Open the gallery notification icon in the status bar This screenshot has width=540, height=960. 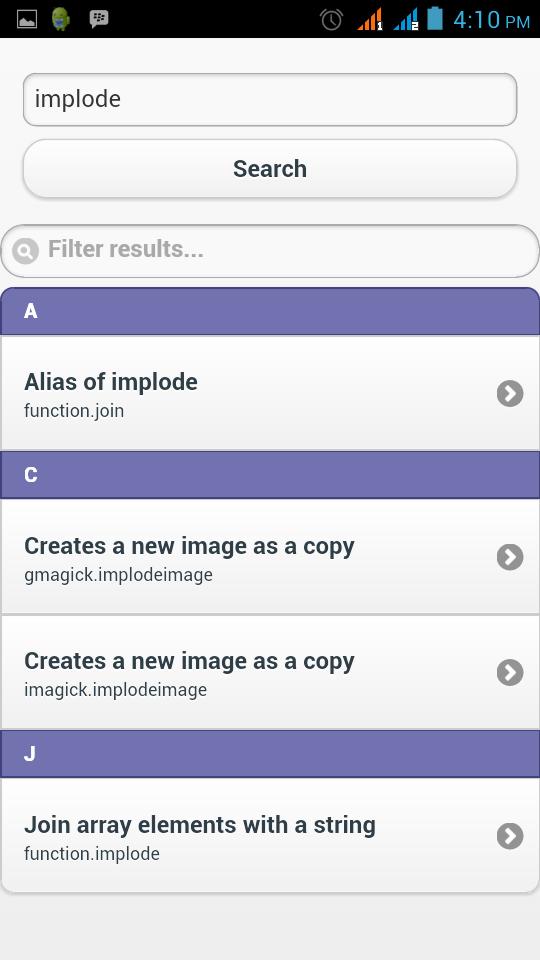(x=27, y=19)
